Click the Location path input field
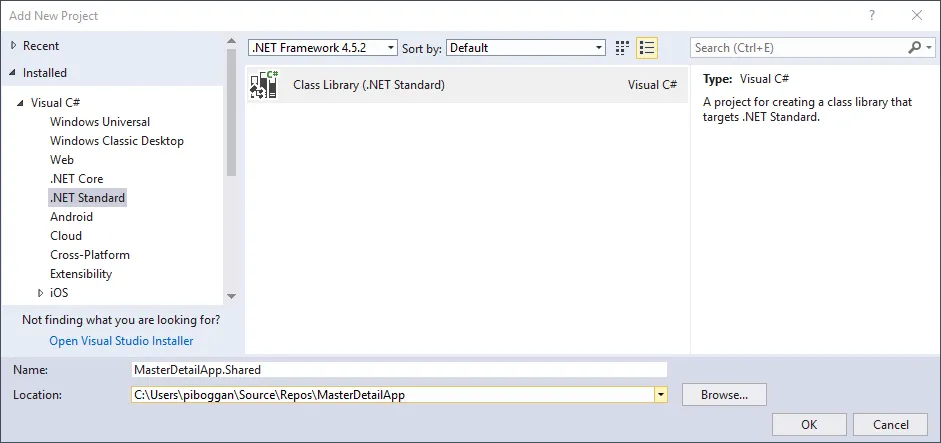Image resolution: width=941 pixels, height=443 pixels. pyautogui.click(x=393, y=395)
